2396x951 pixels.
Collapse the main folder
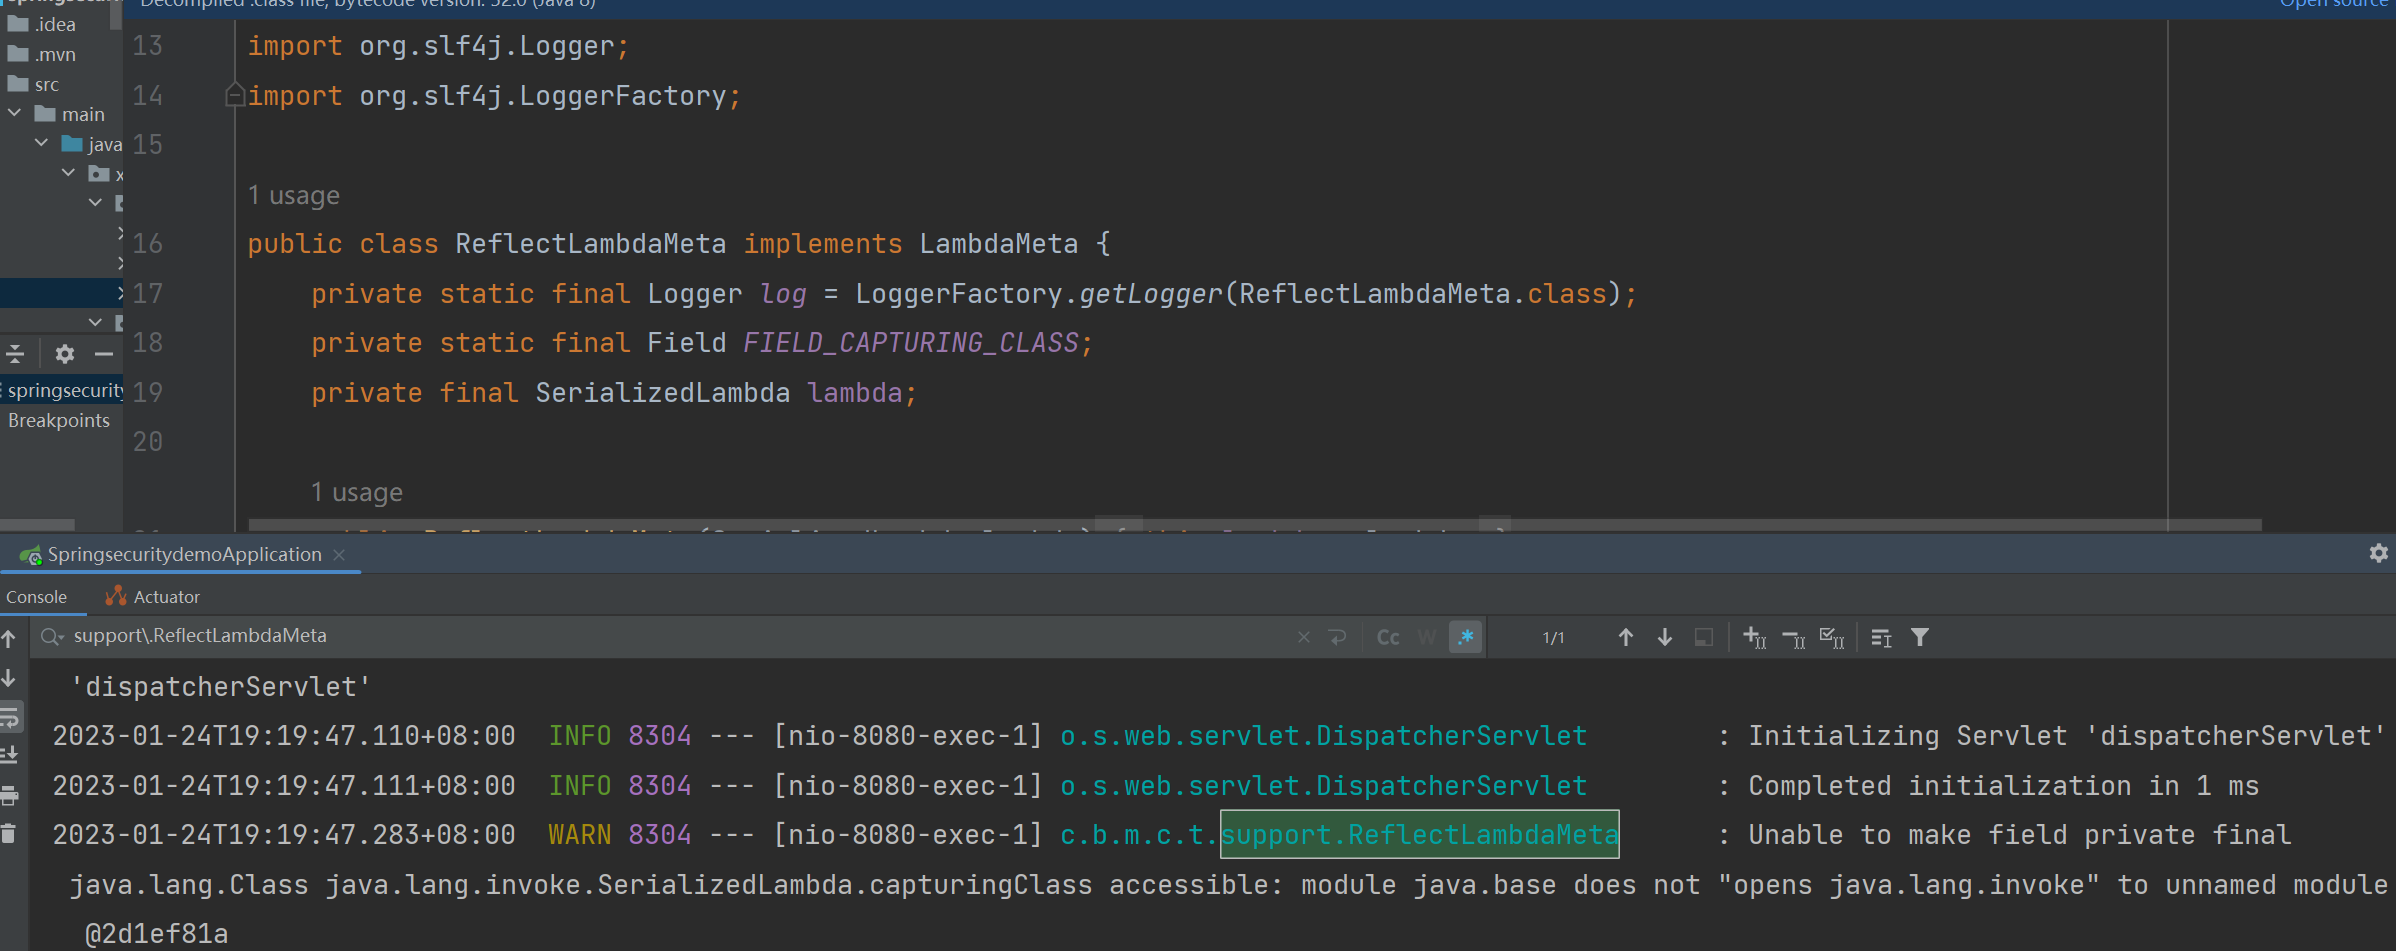(x=15, y=114)
